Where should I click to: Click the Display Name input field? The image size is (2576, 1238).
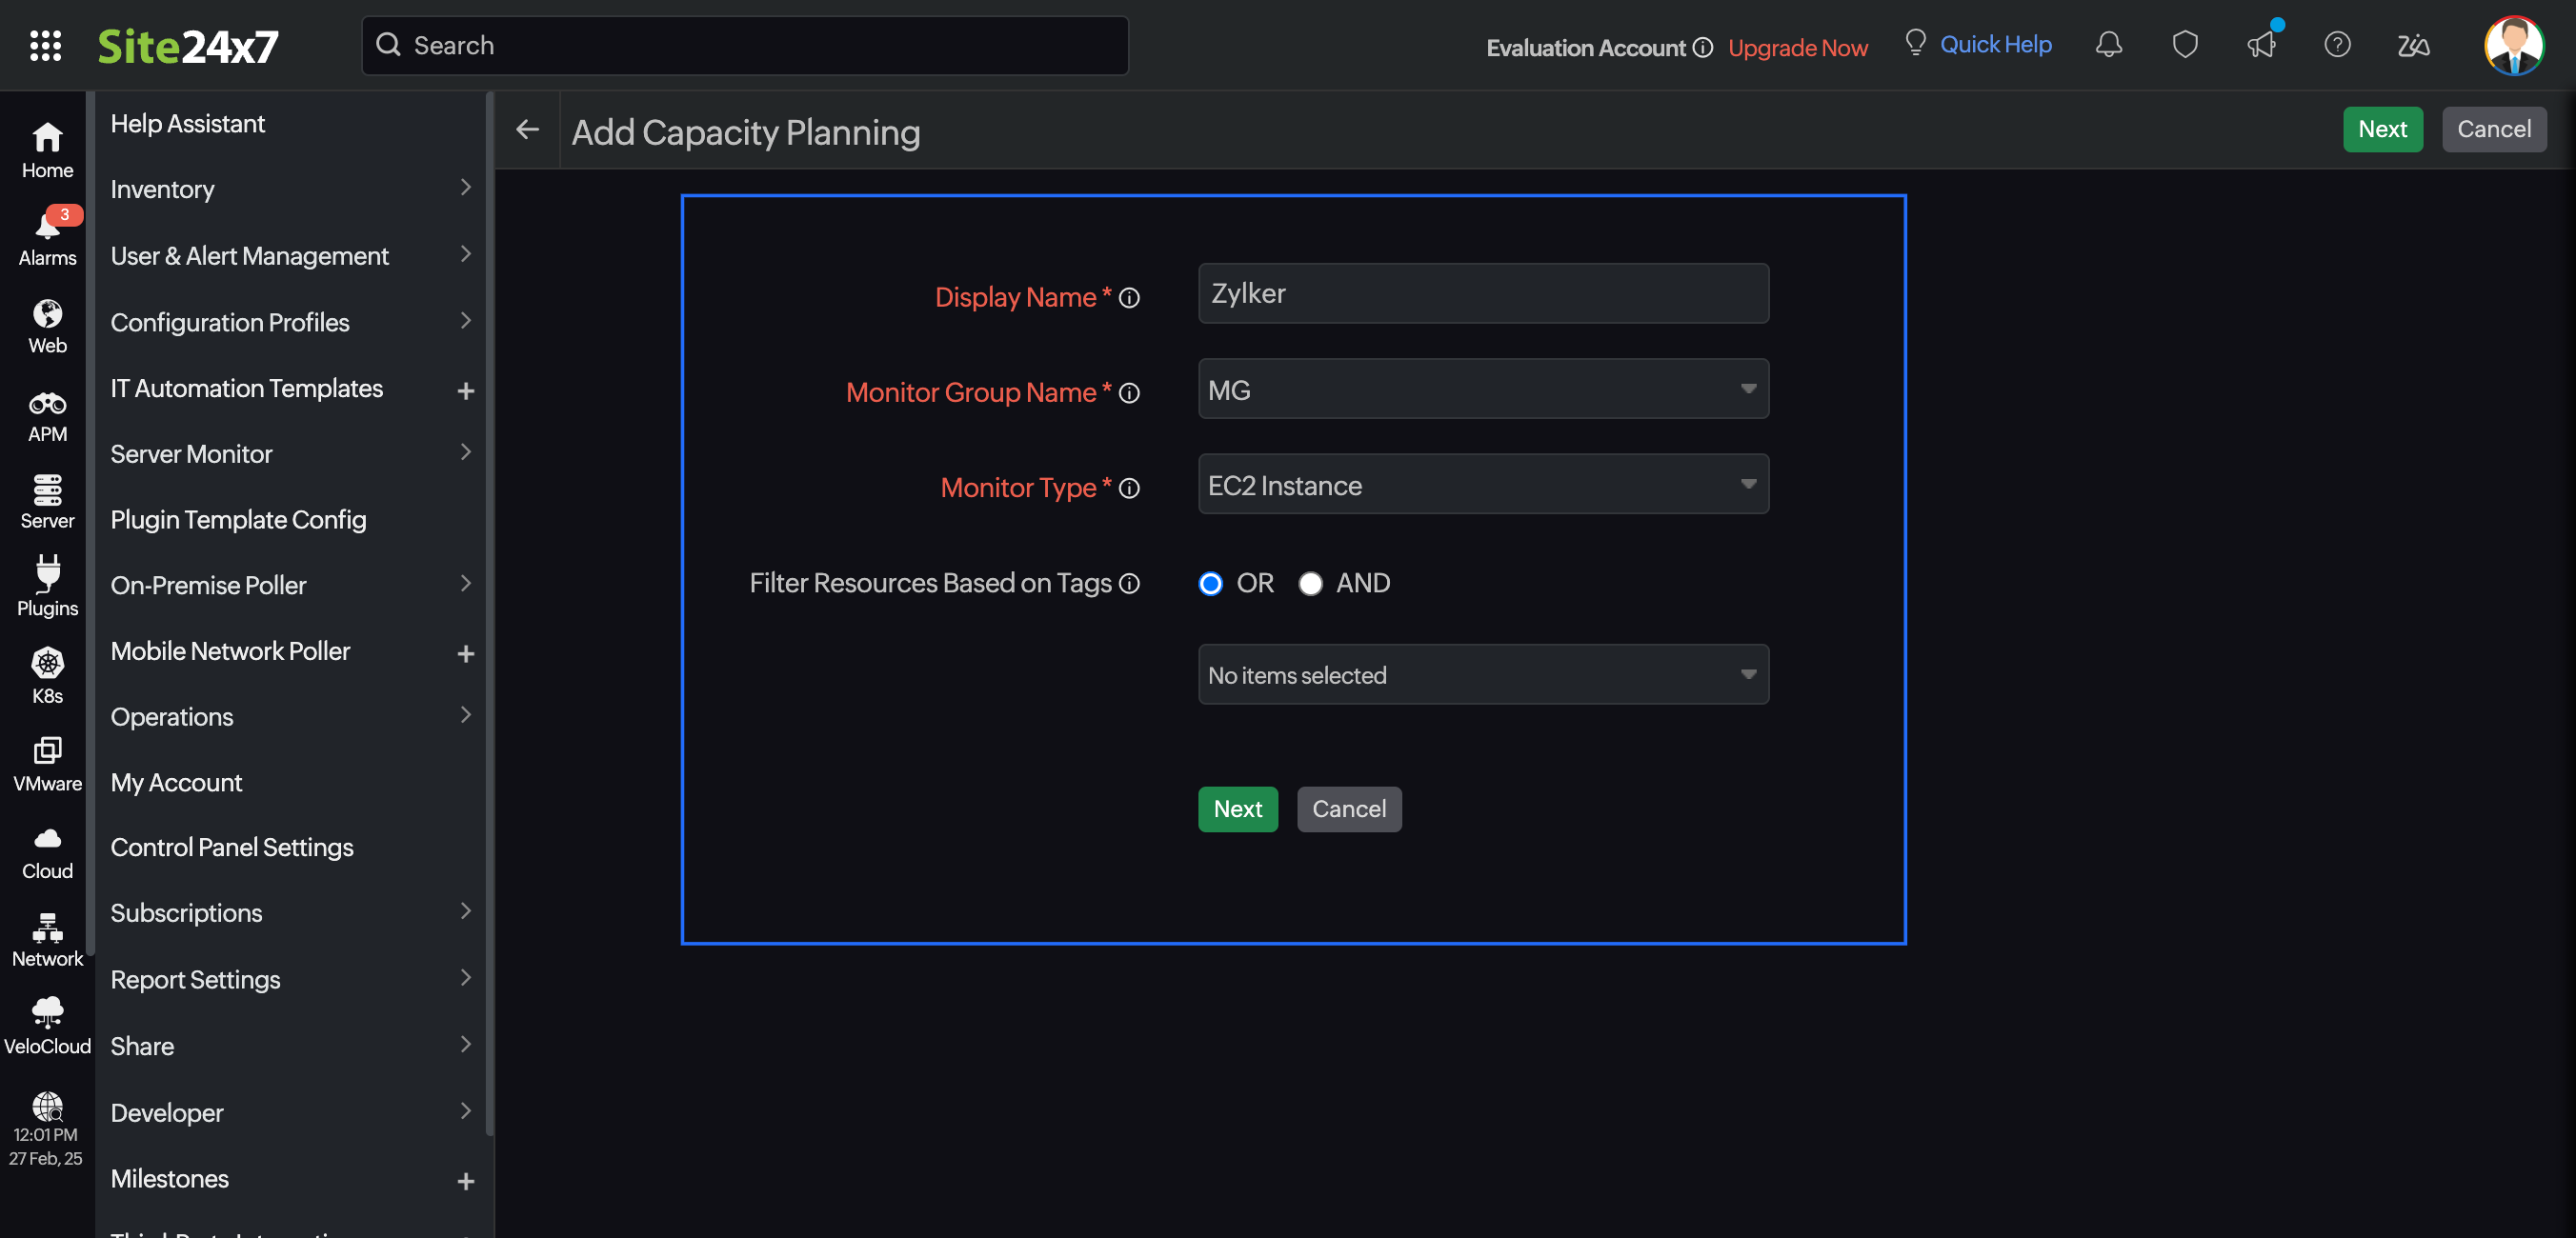click(1482, 293)
